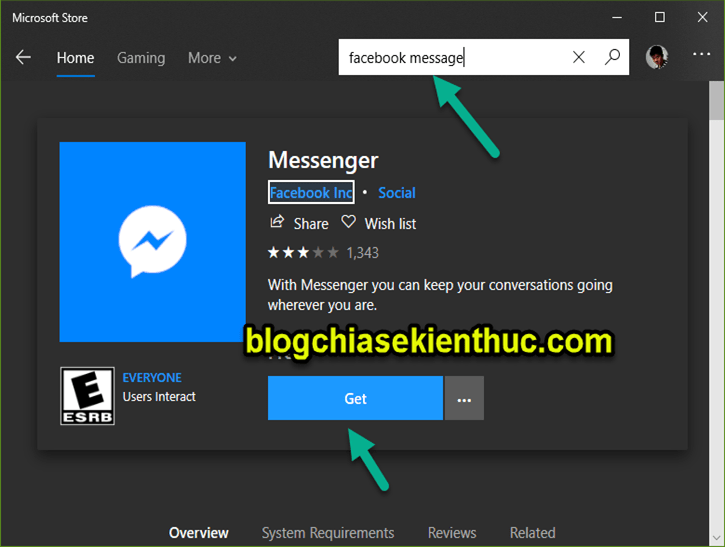Open the star rating with 1,343 reviews
The width and height of the screenshot is (725, 547).
click(x=323, y=252)
